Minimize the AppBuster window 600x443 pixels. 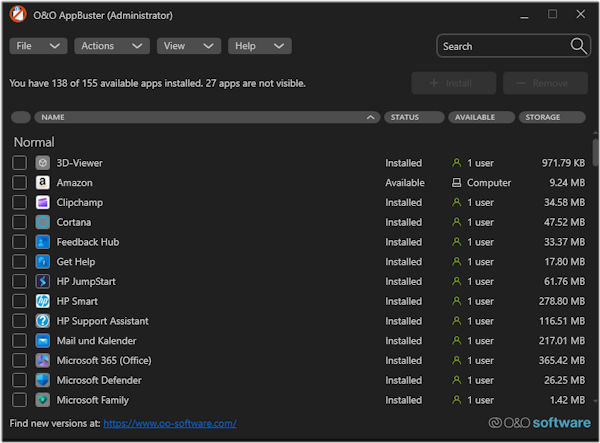(524, 15)
